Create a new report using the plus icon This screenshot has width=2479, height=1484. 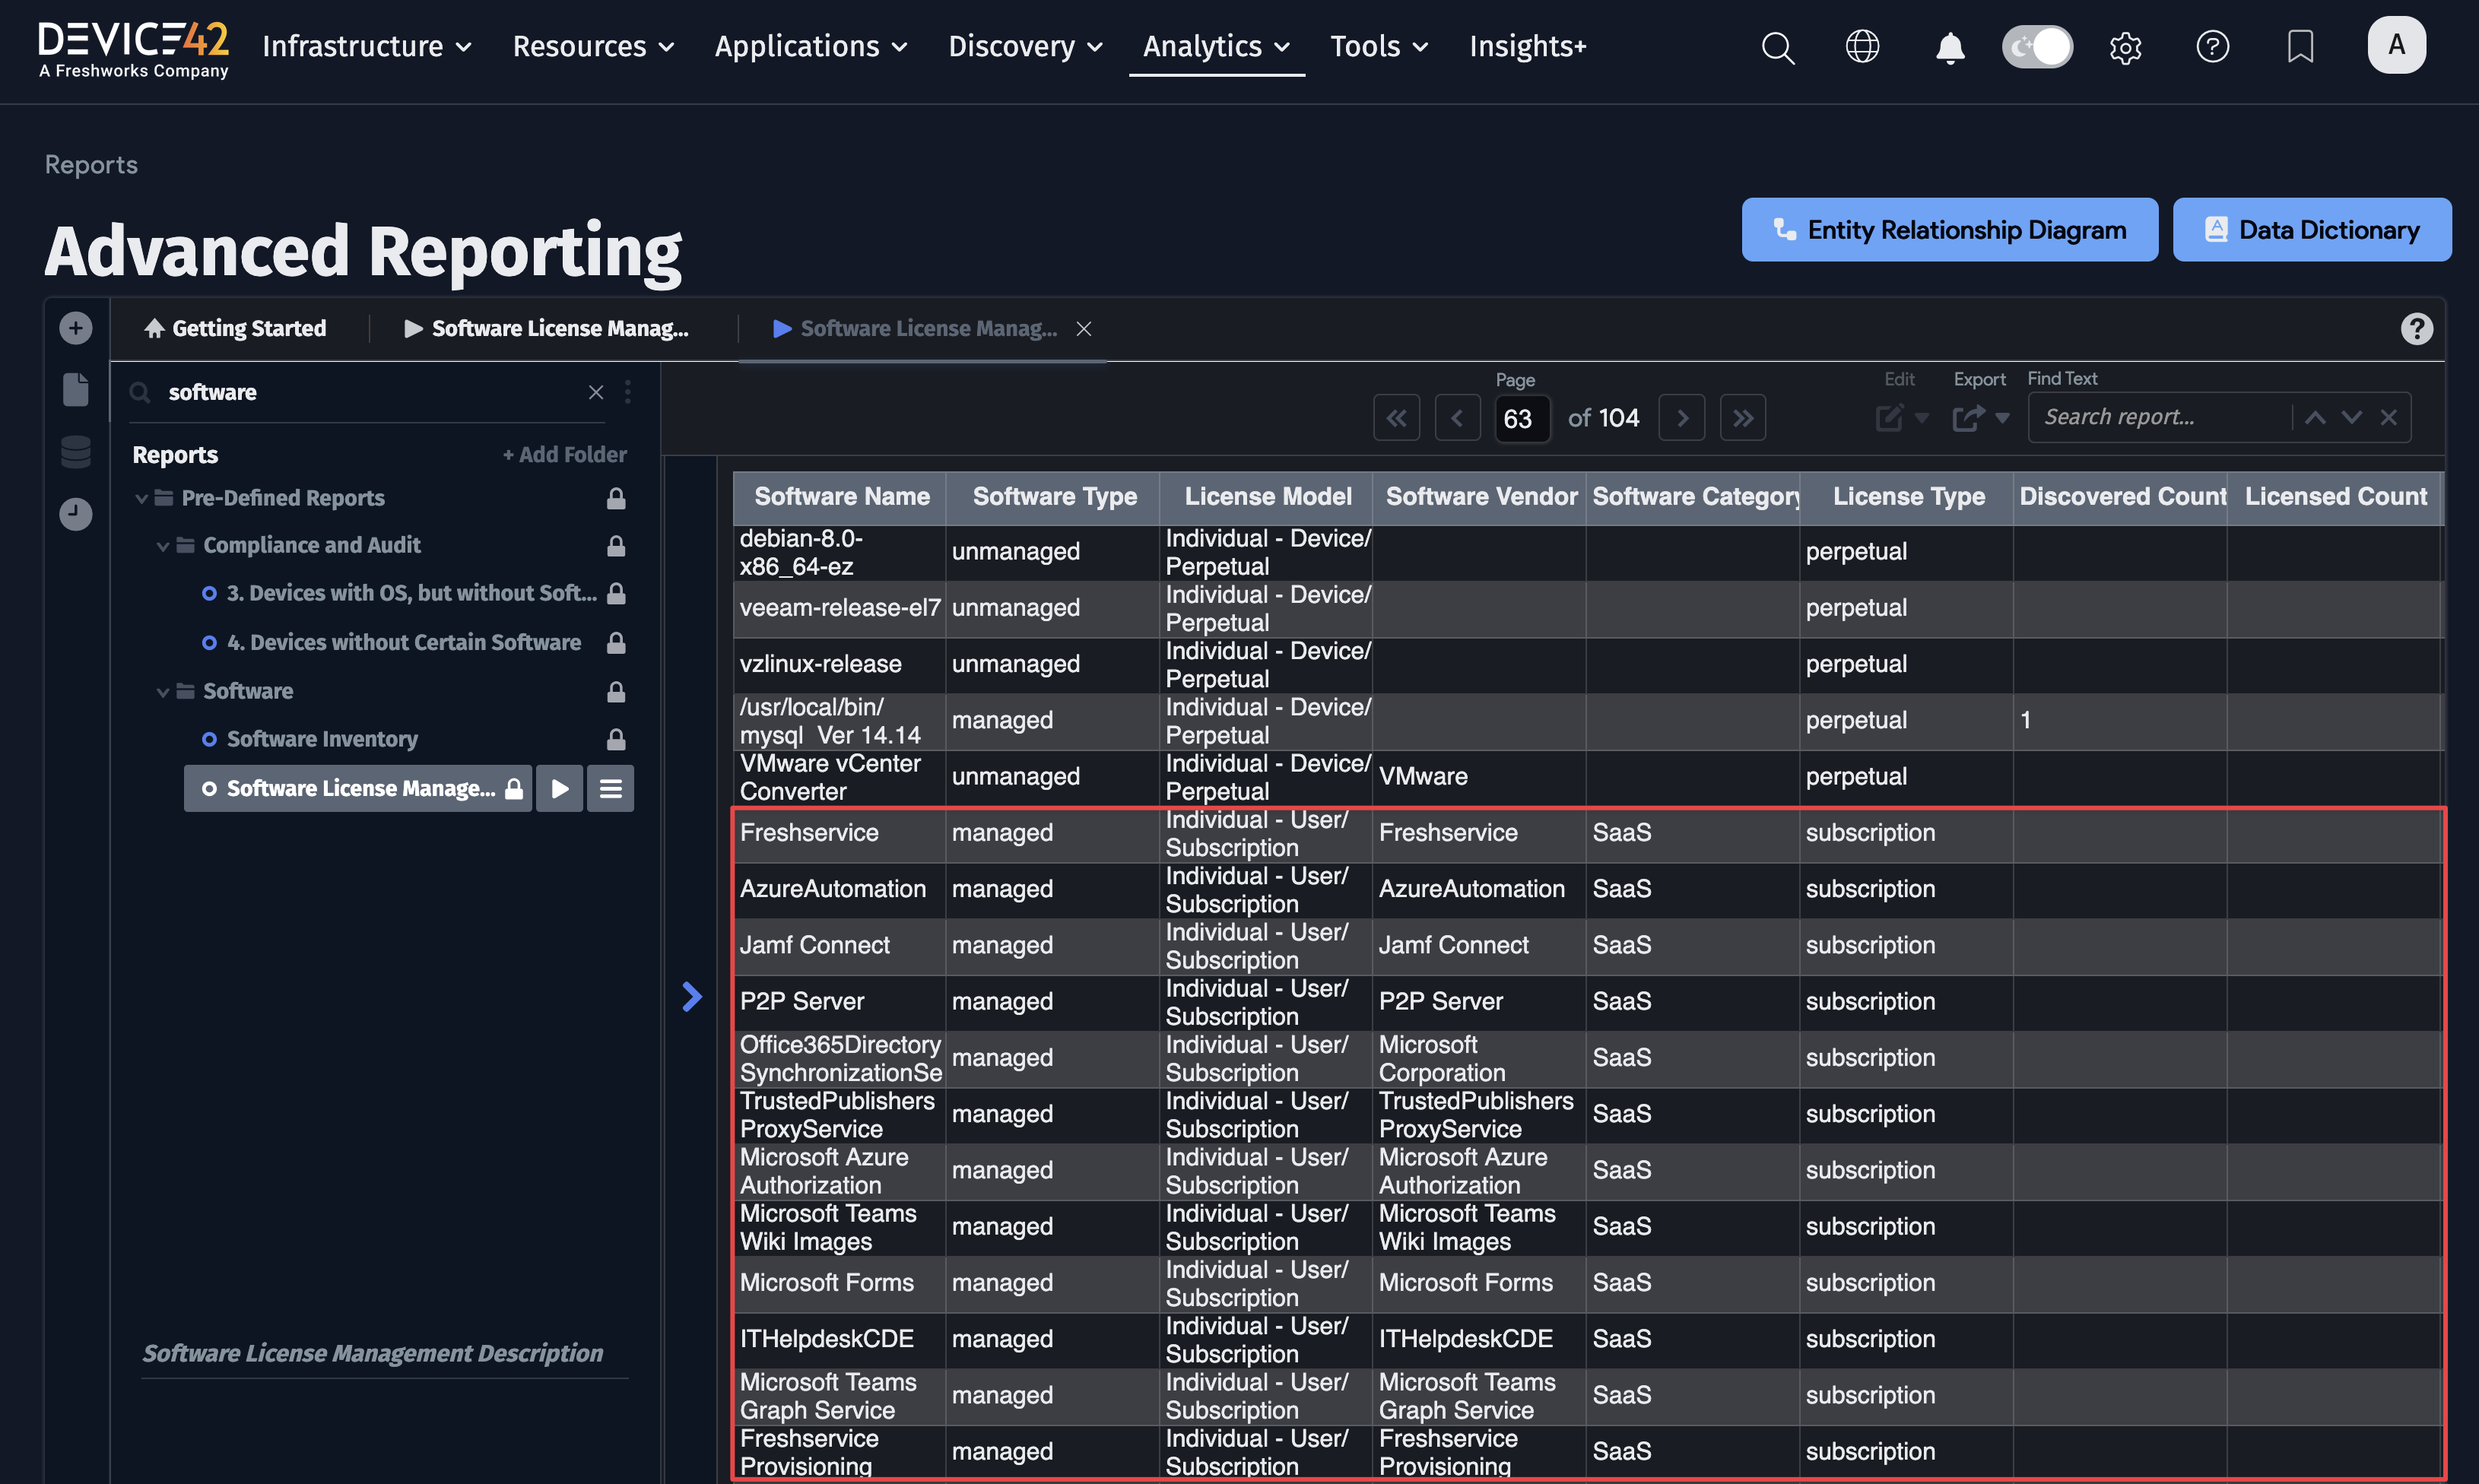(x=75, y=328)
